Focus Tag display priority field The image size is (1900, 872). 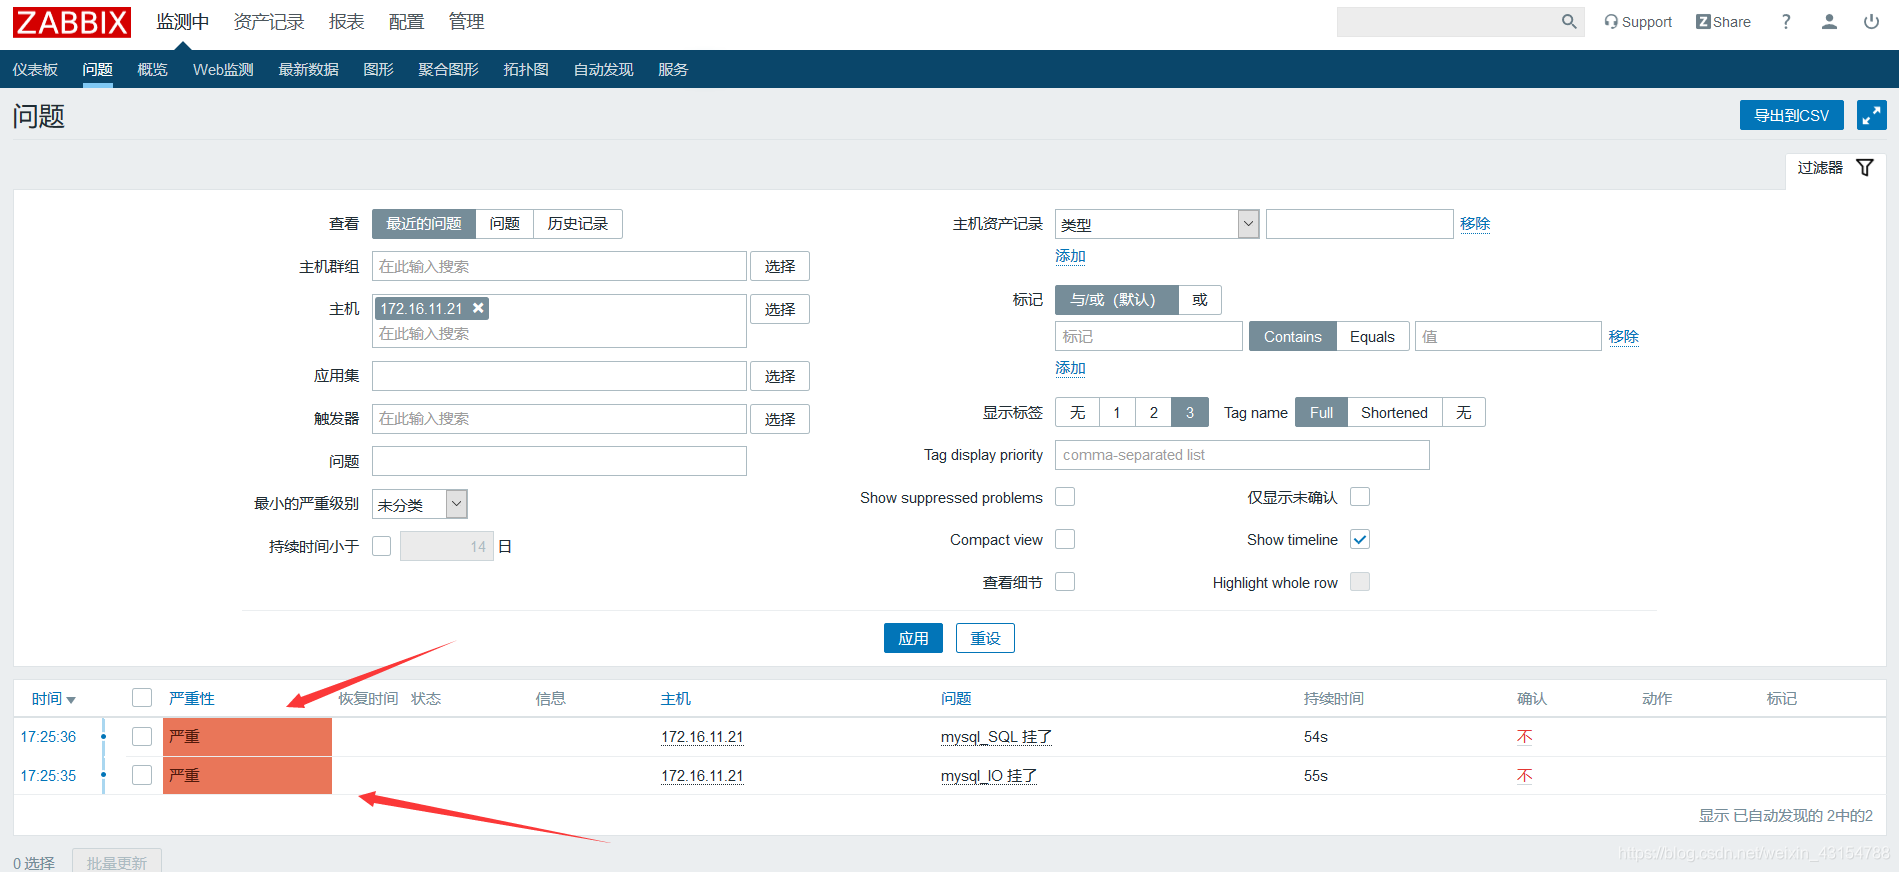click(1242, 455)
